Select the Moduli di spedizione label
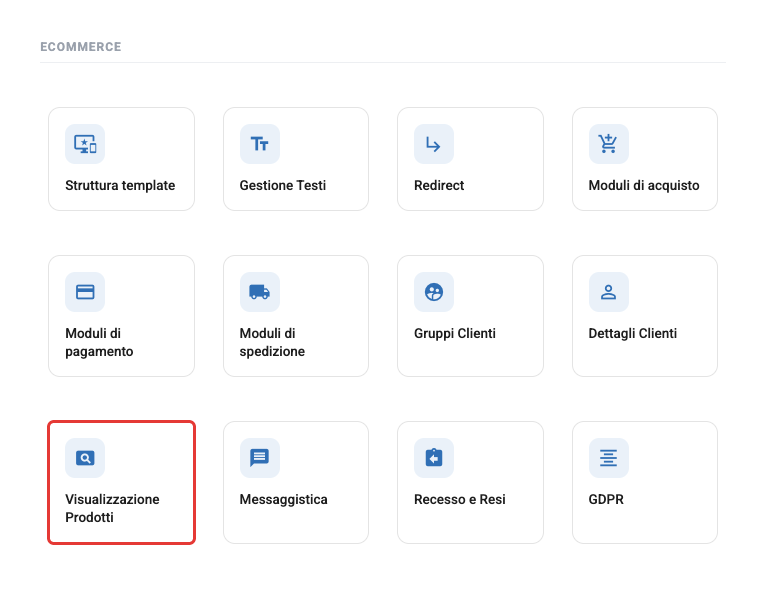Screen dimensions: 765x616 coord(272,342)
